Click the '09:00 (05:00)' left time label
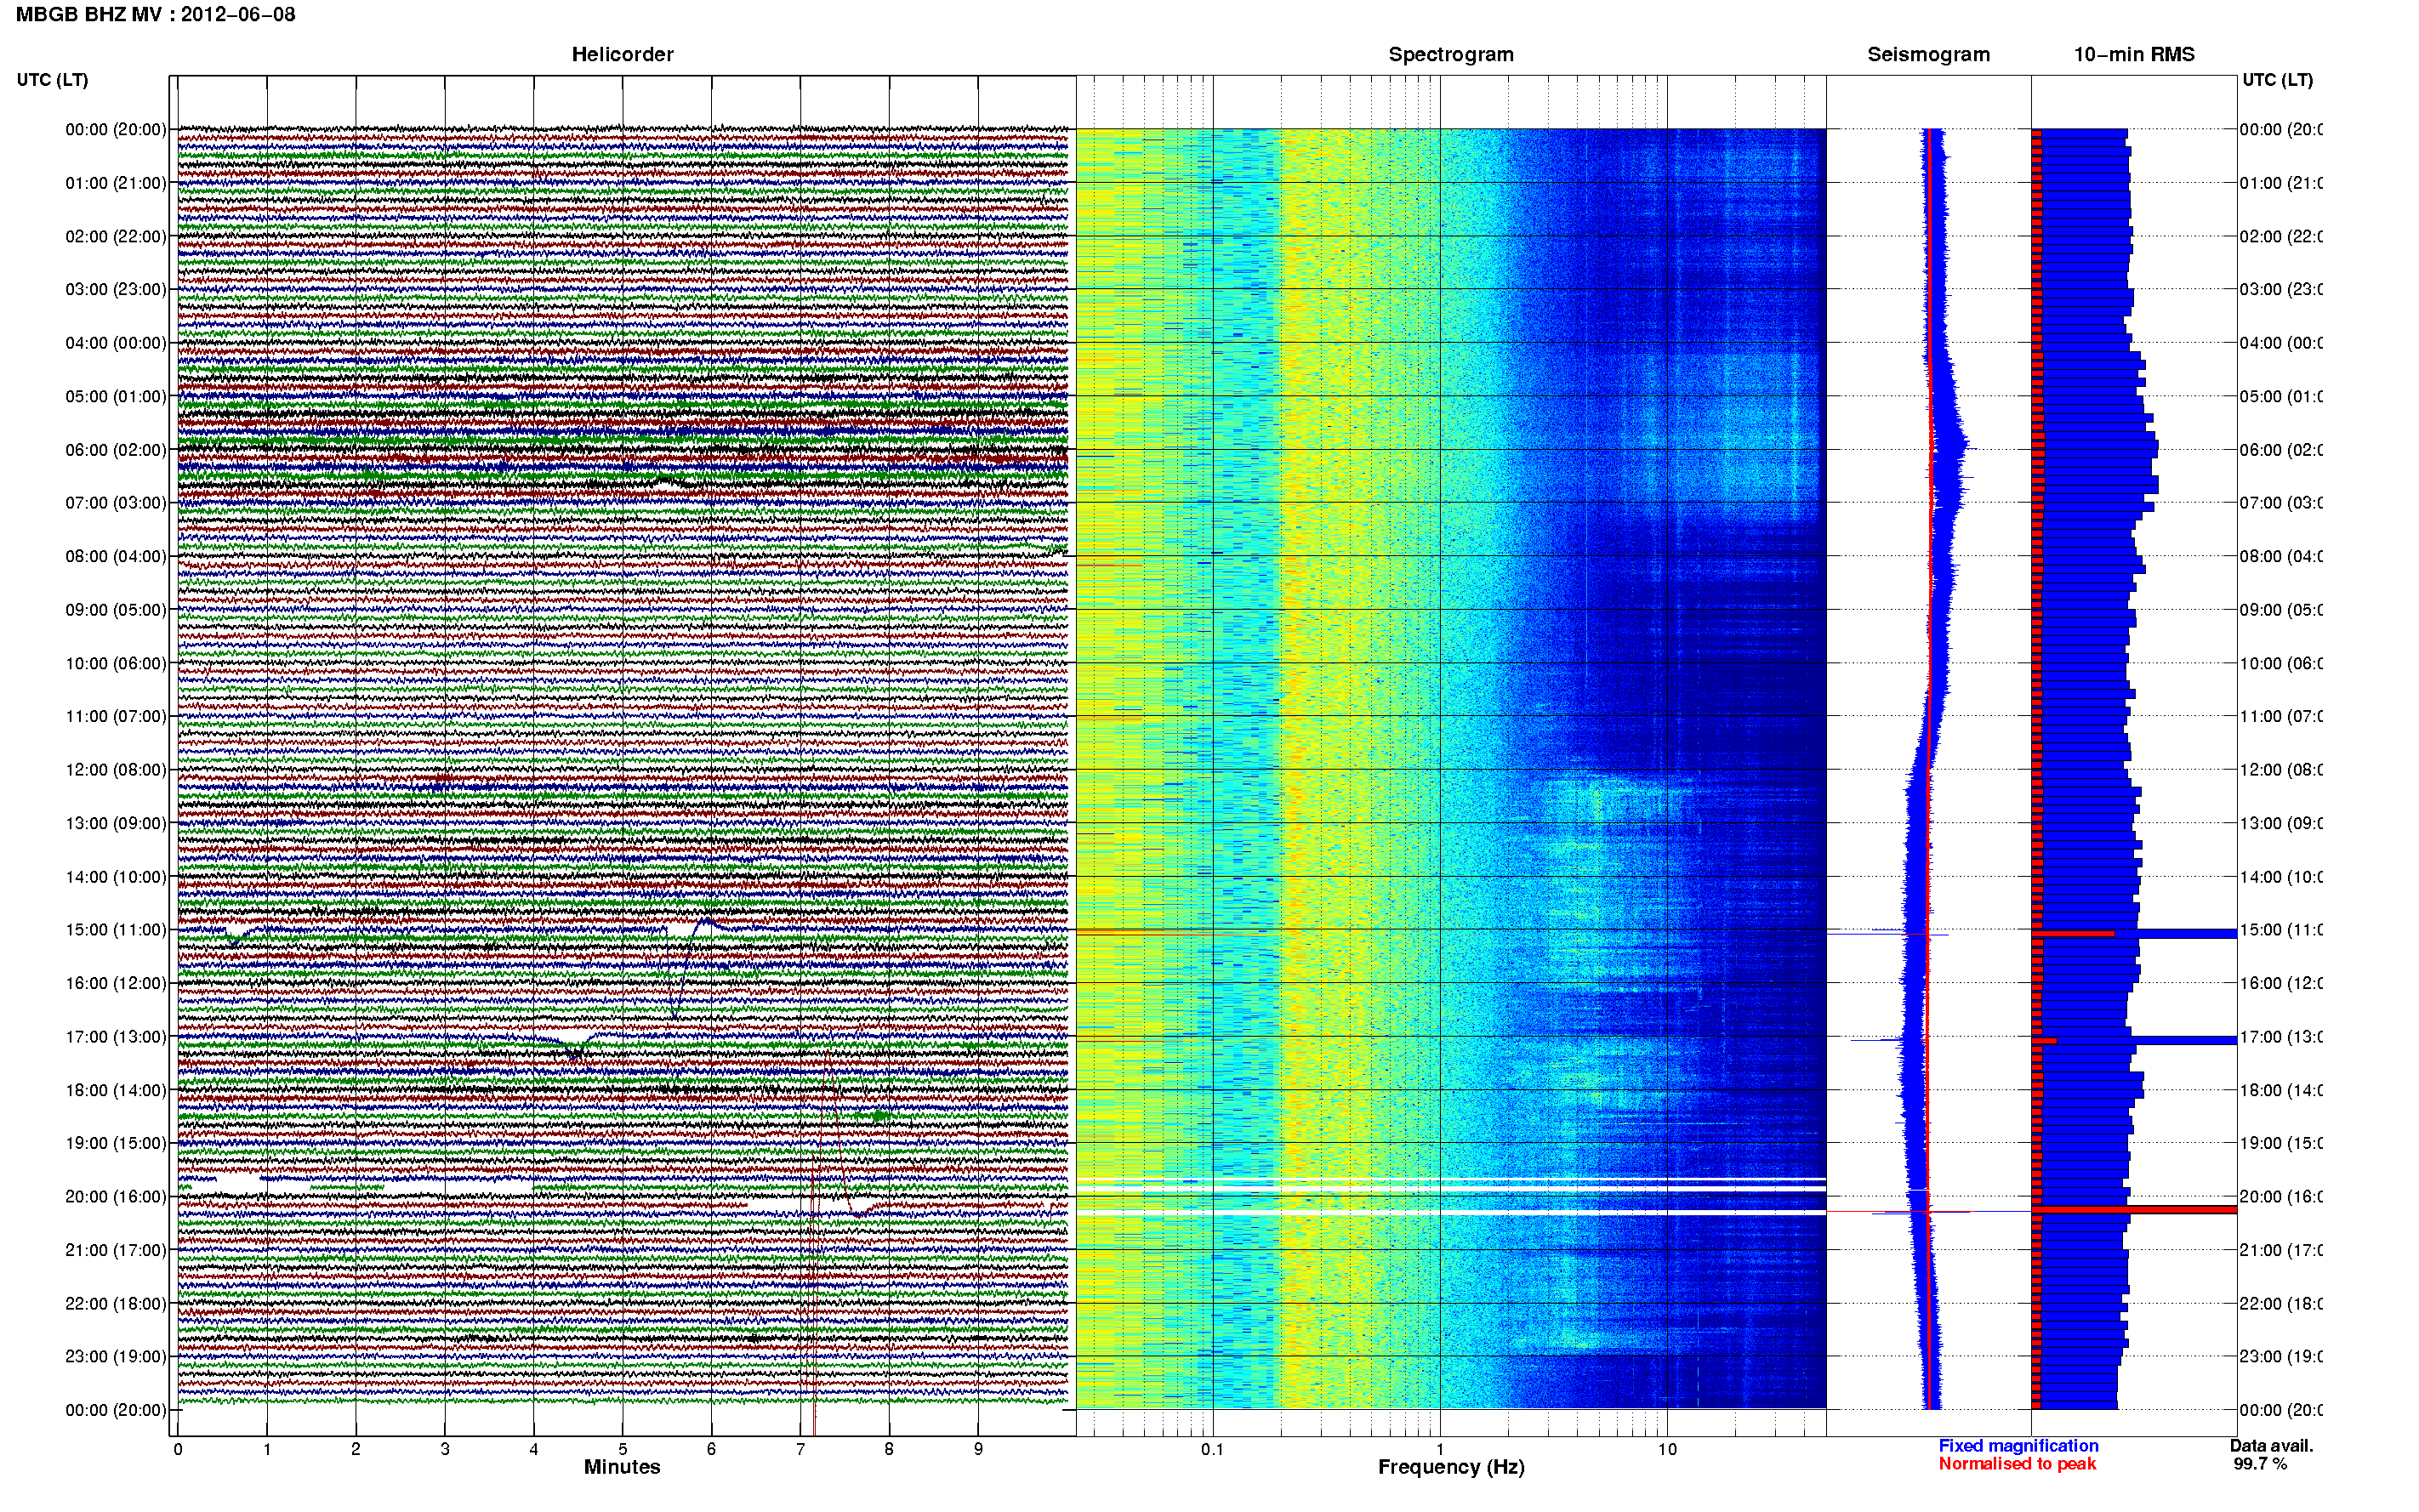Image resolution: width=2419 pixels, height=1512 pixels. coord(116,610)
